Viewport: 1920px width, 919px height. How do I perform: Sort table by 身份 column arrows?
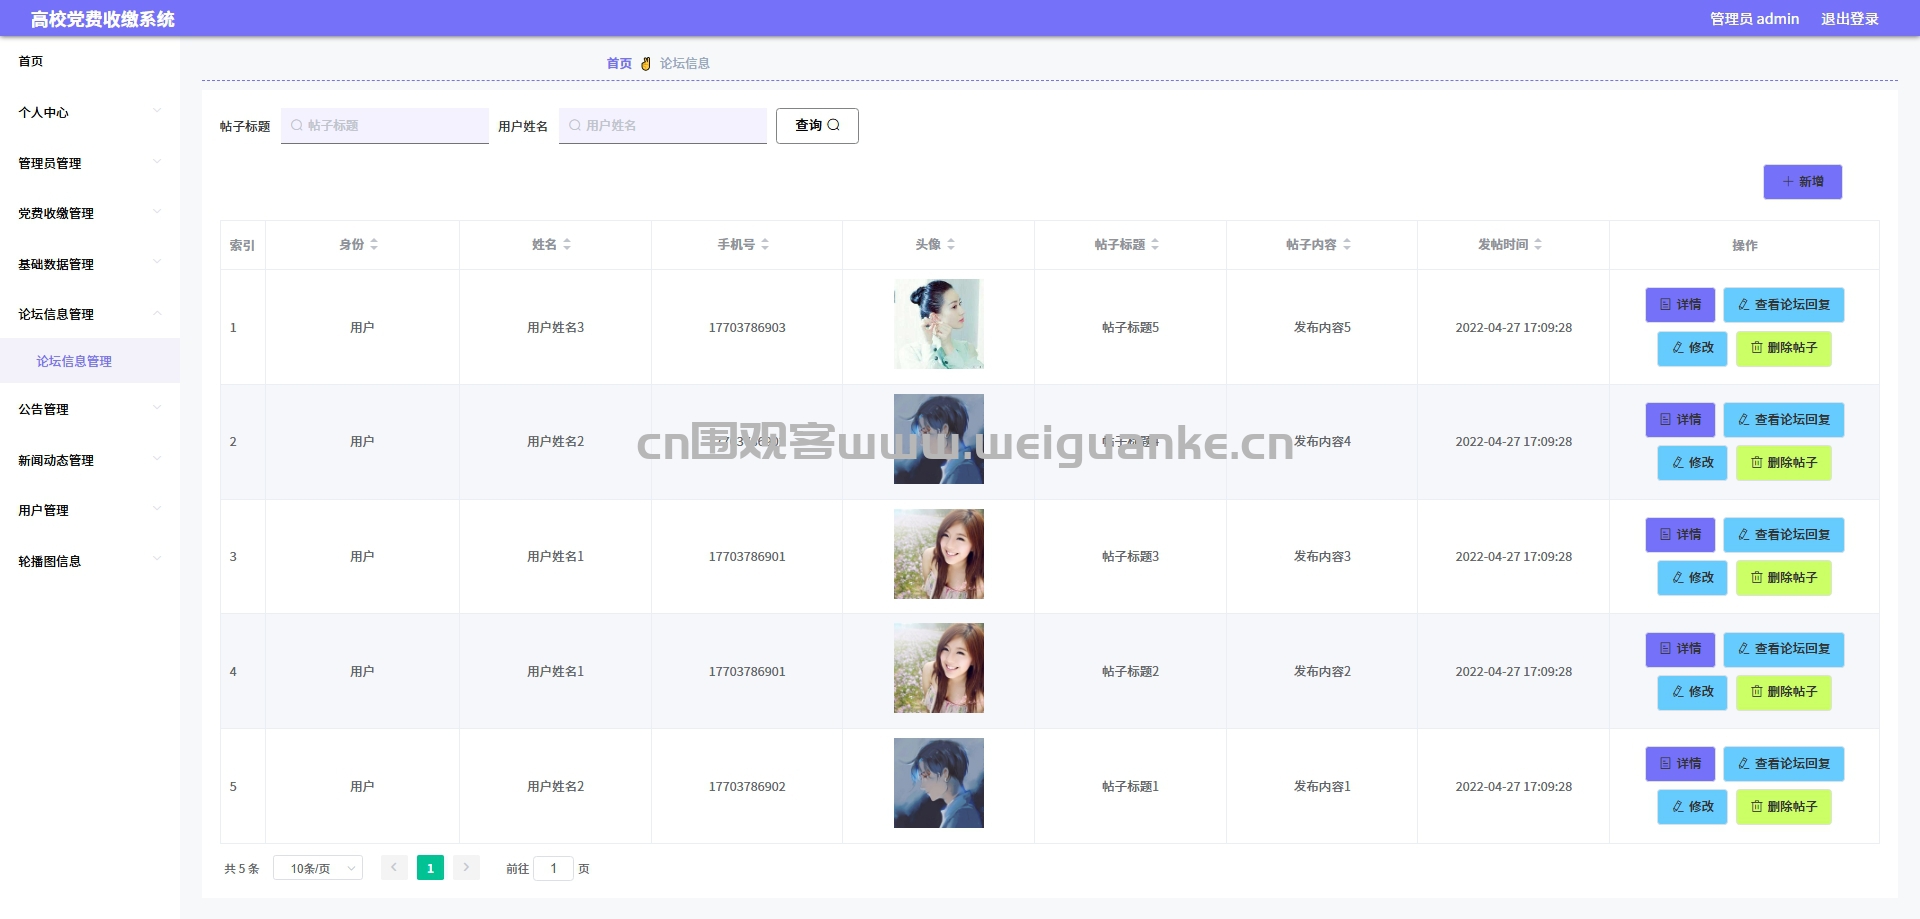374,245
